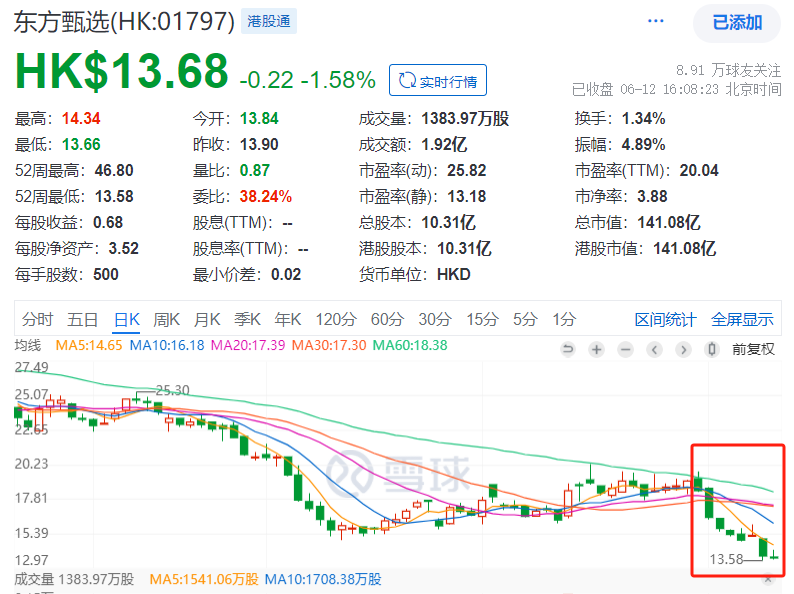
Task: Click the 均线 moving average label
Action: tap(27, 345)
